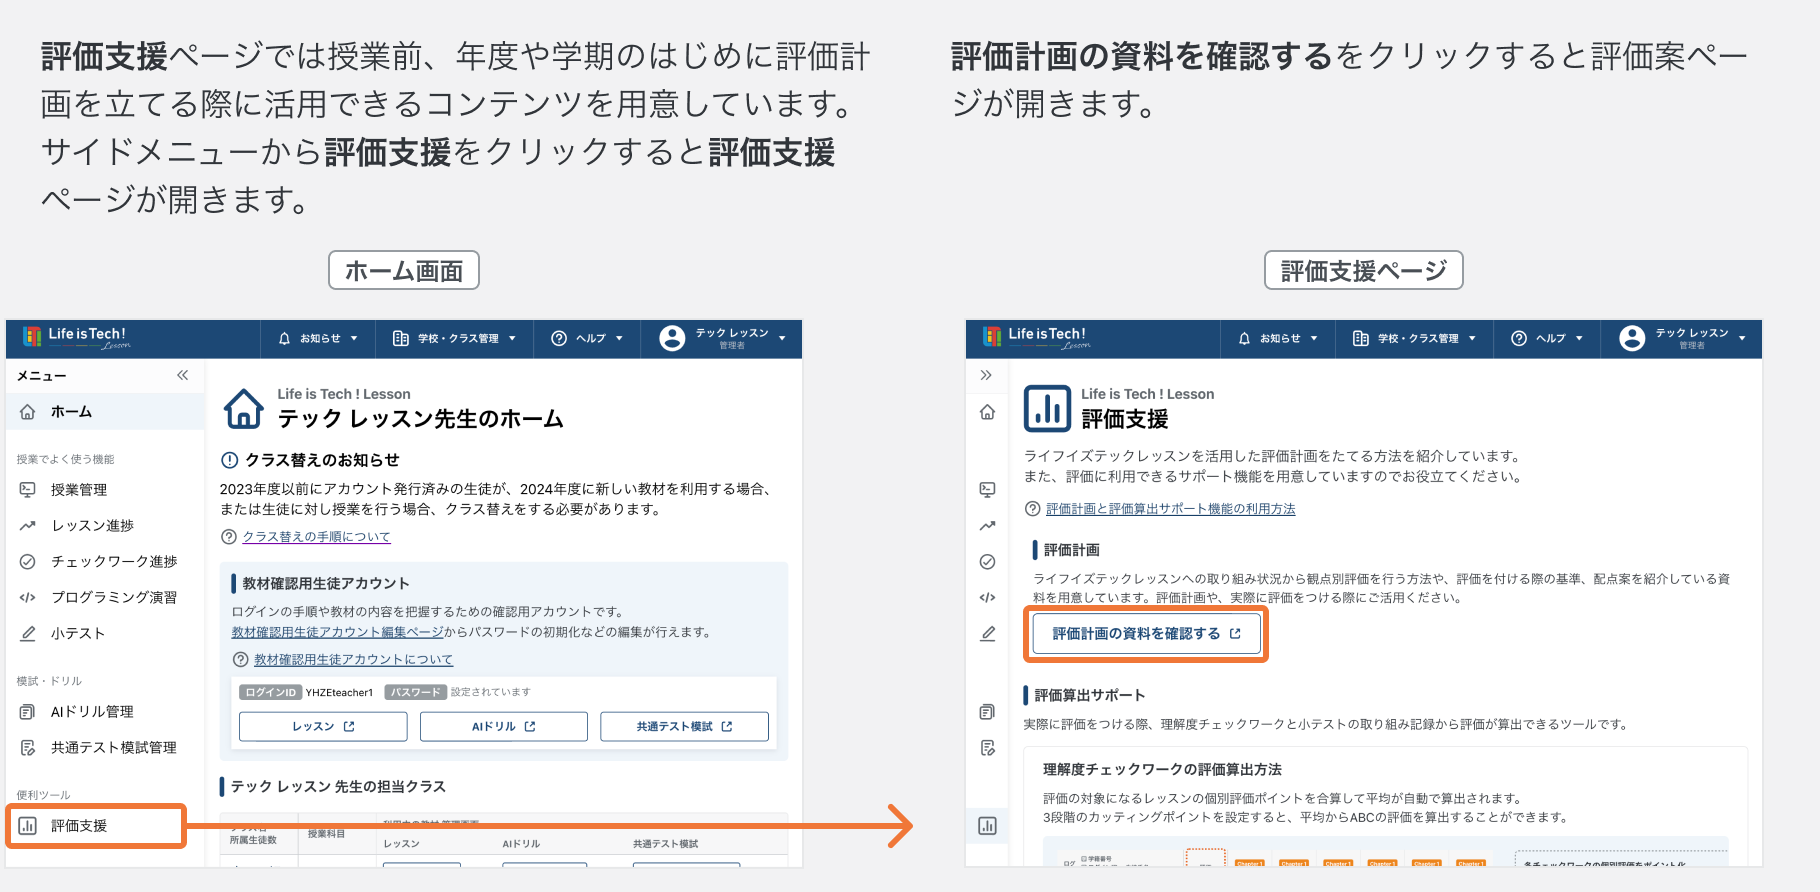Expand 学校・クラス管理 dropdown in 評価支援 page header
The width and height of the screenshot is (1820, 892).
tap(1472, 338)
